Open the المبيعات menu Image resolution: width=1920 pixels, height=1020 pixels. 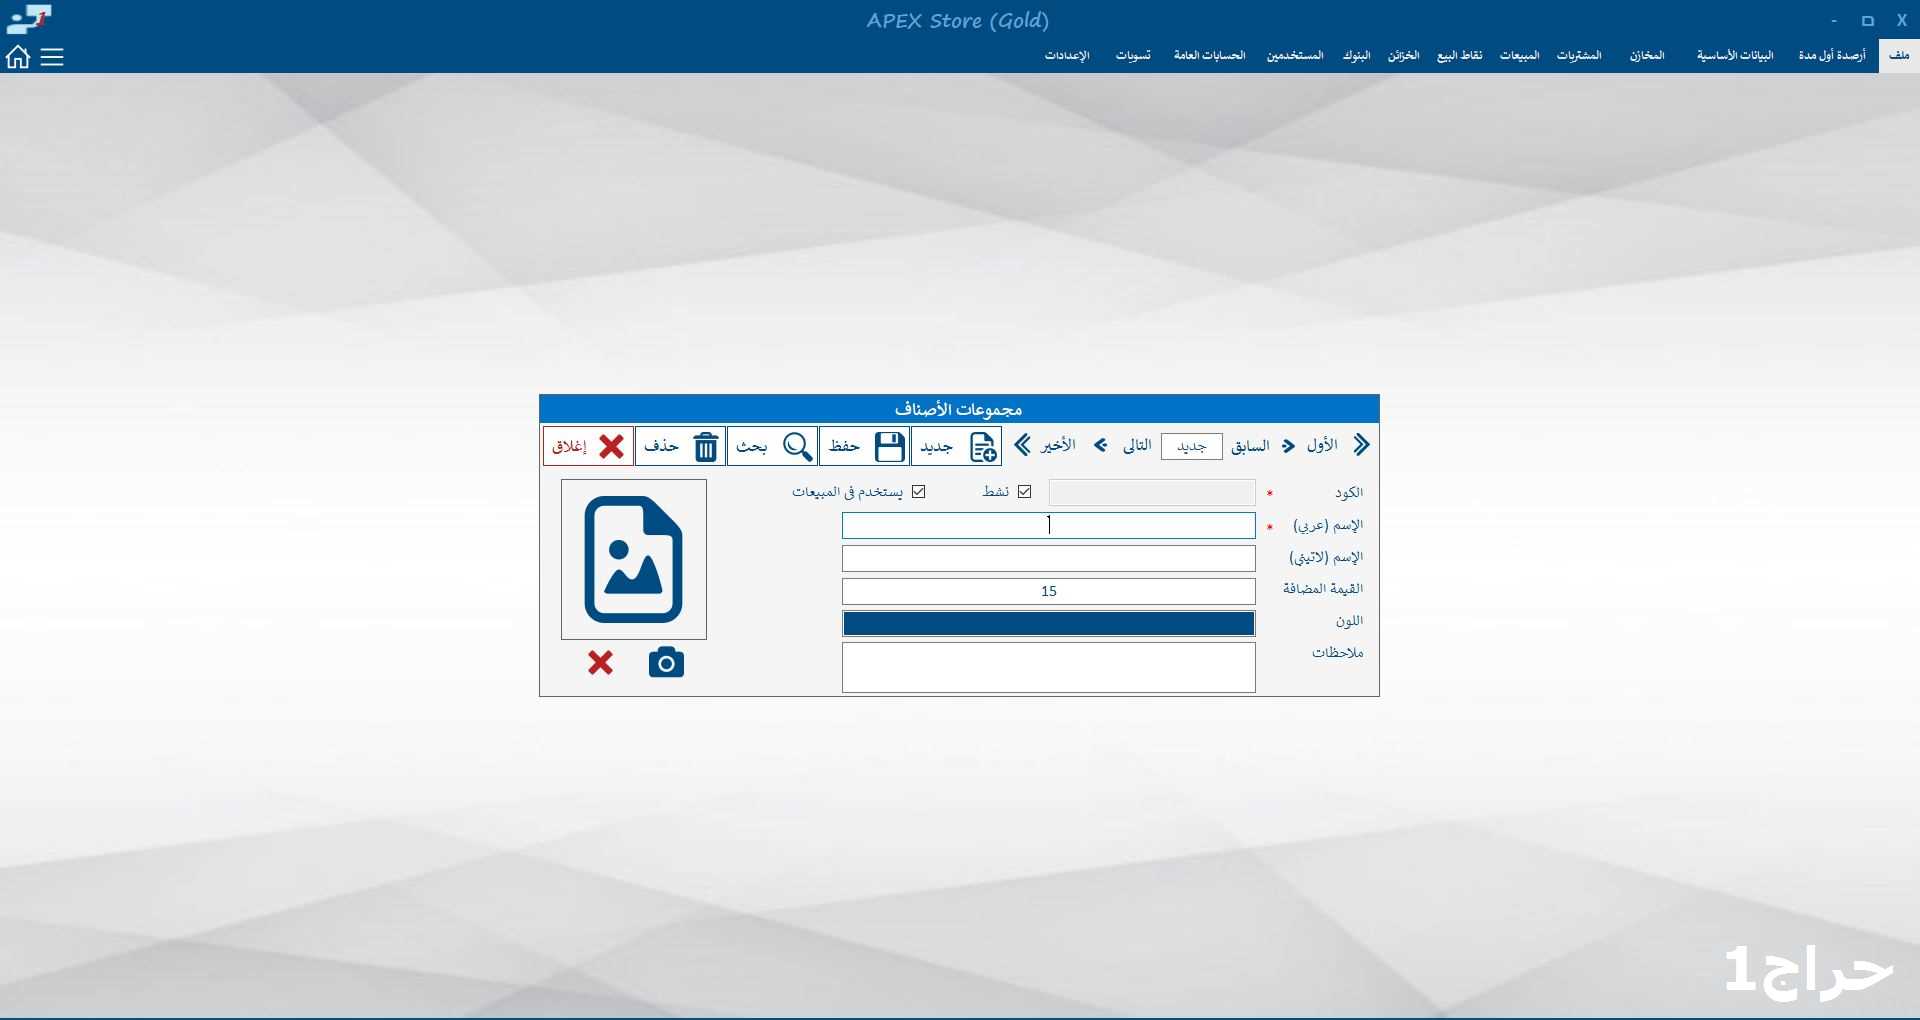click(x=1519, y=56)
